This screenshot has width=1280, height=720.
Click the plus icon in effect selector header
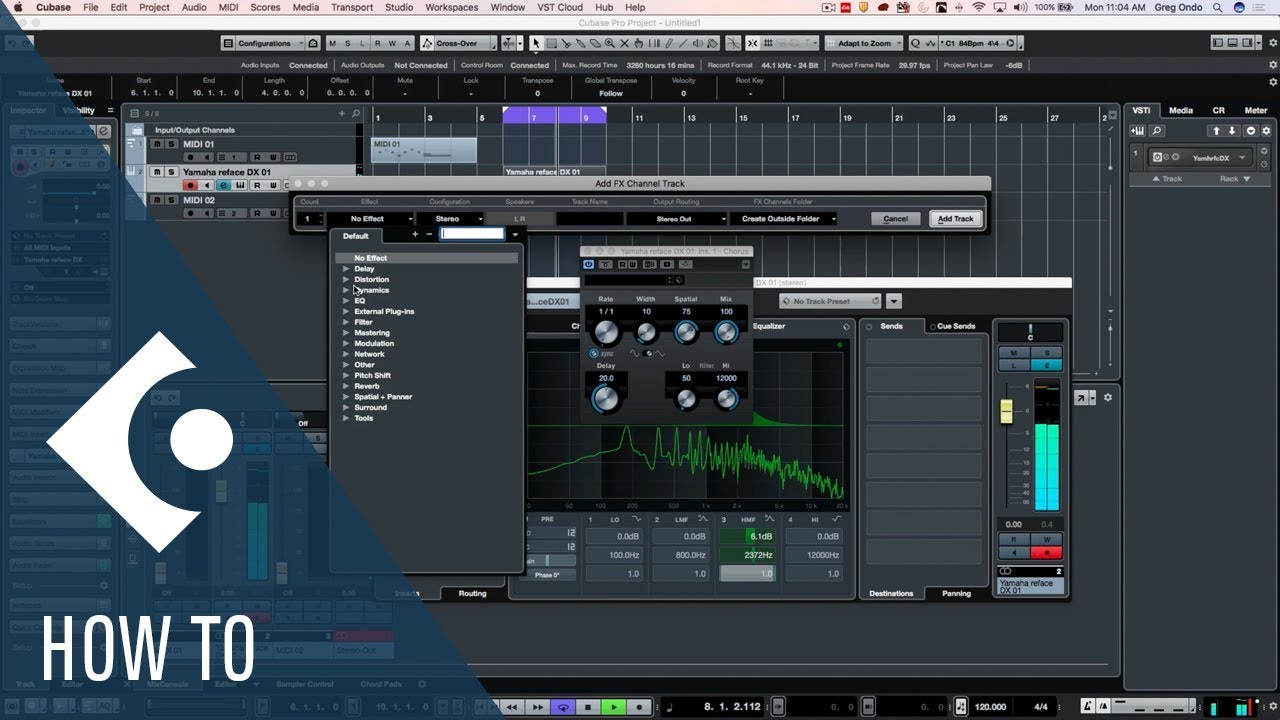pos(415,234)
